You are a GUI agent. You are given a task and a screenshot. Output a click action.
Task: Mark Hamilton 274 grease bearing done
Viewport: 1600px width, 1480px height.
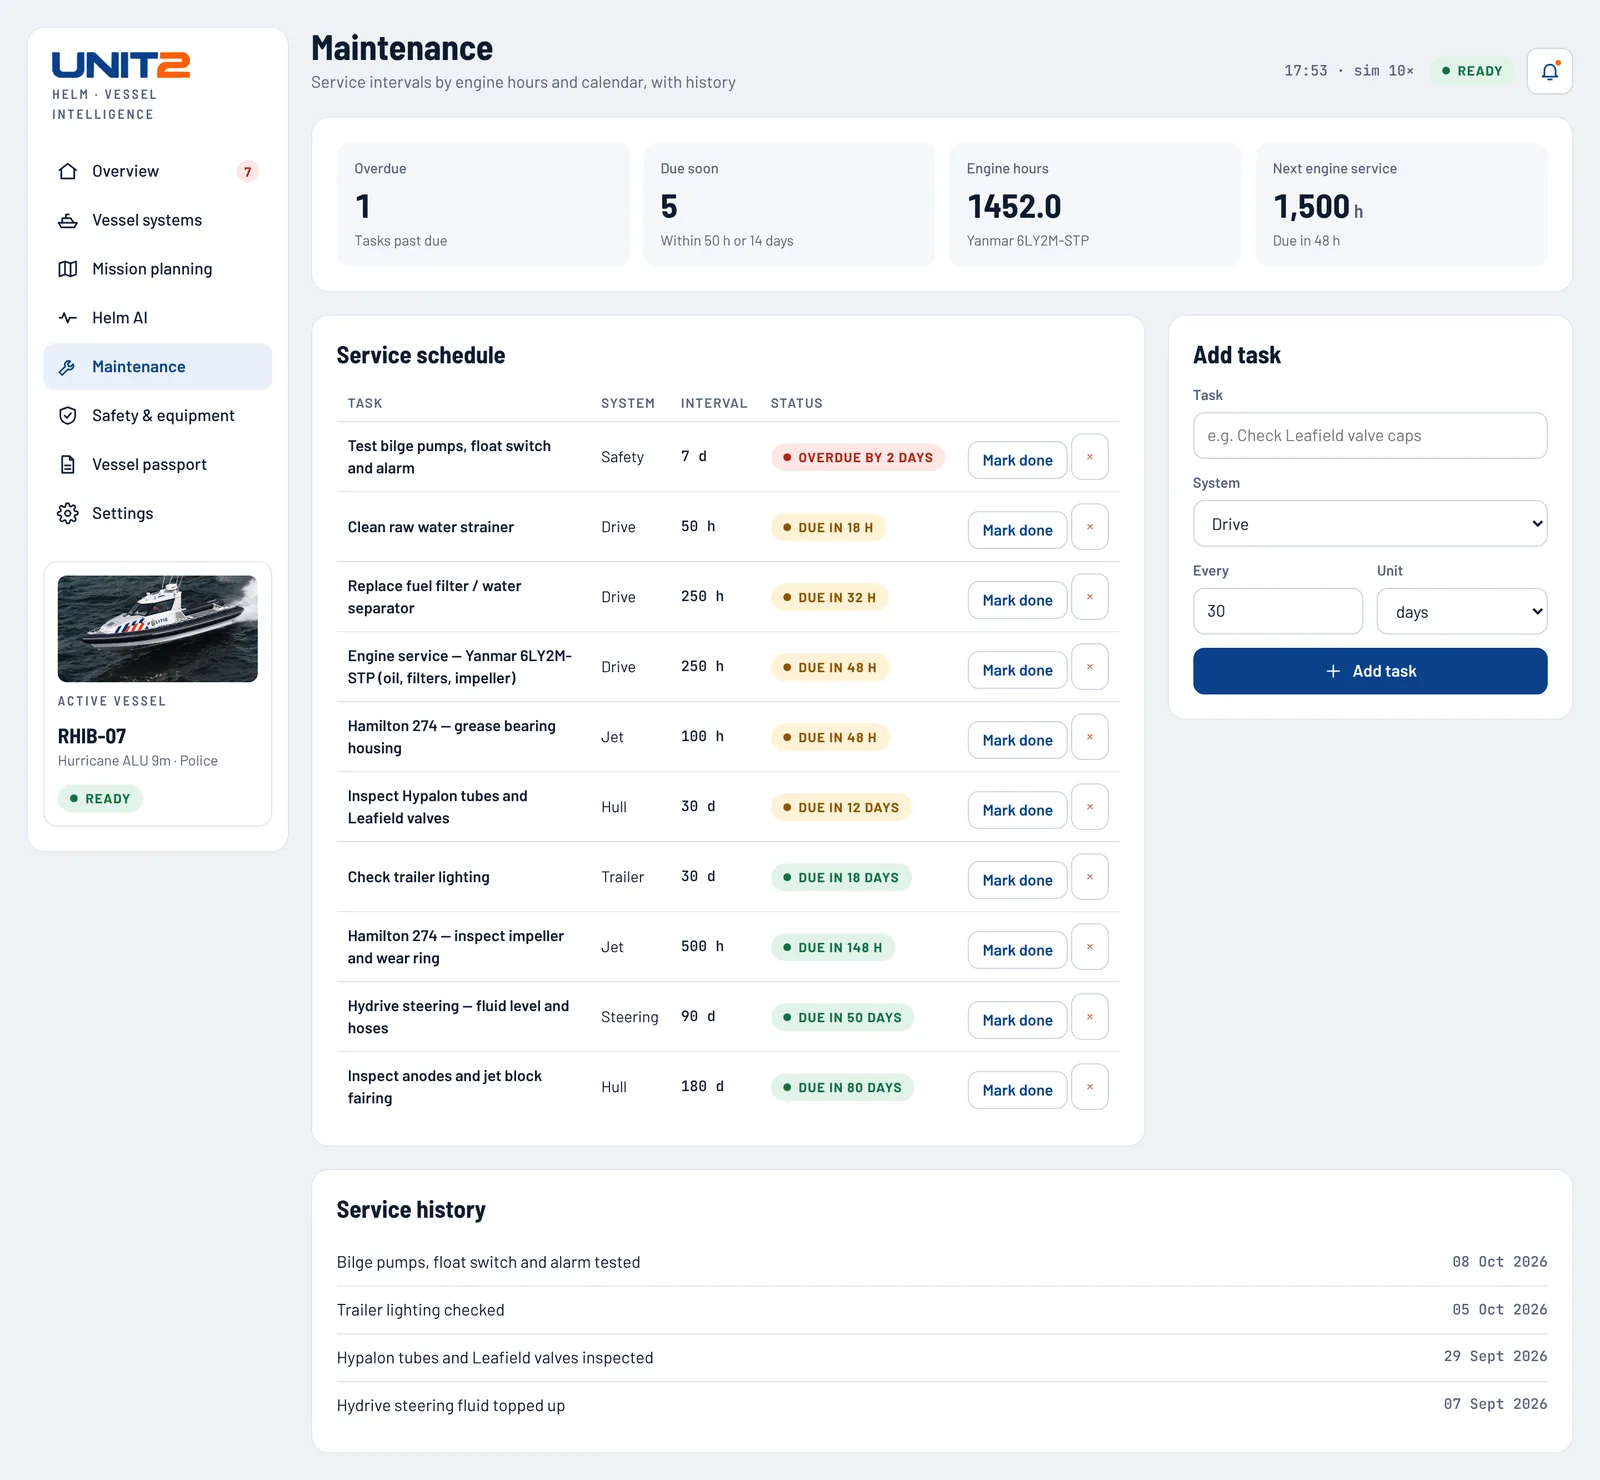pyautogui.click(x=1017, y=740)
